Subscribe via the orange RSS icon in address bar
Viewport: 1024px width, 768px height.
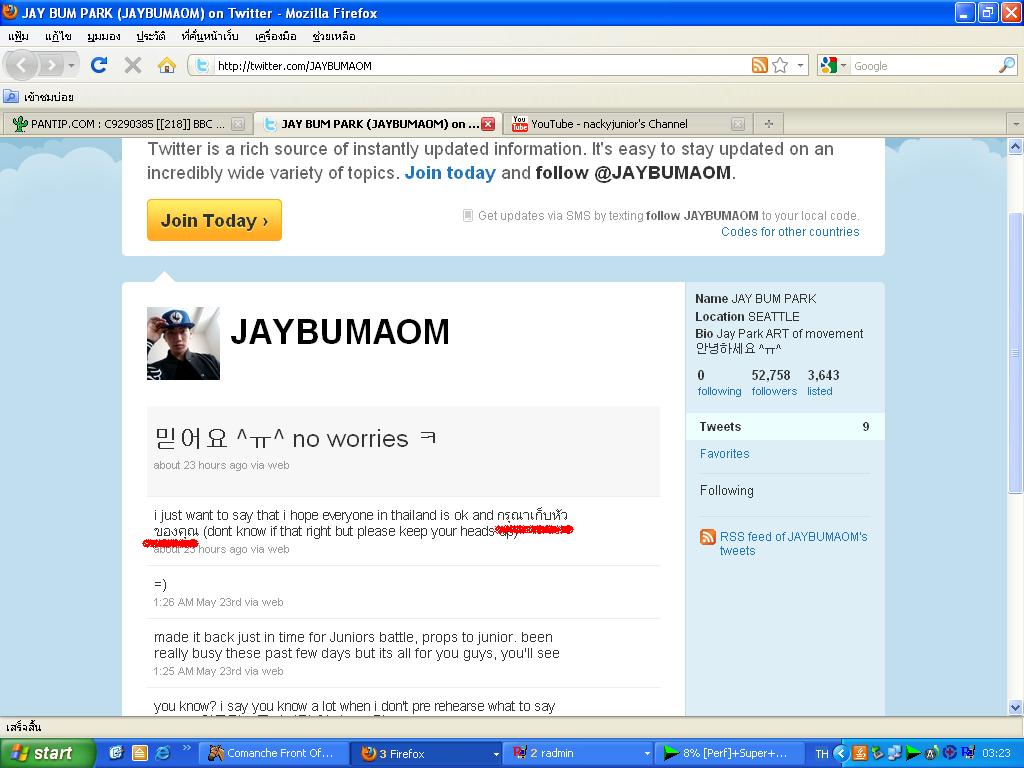pos(760,65)
